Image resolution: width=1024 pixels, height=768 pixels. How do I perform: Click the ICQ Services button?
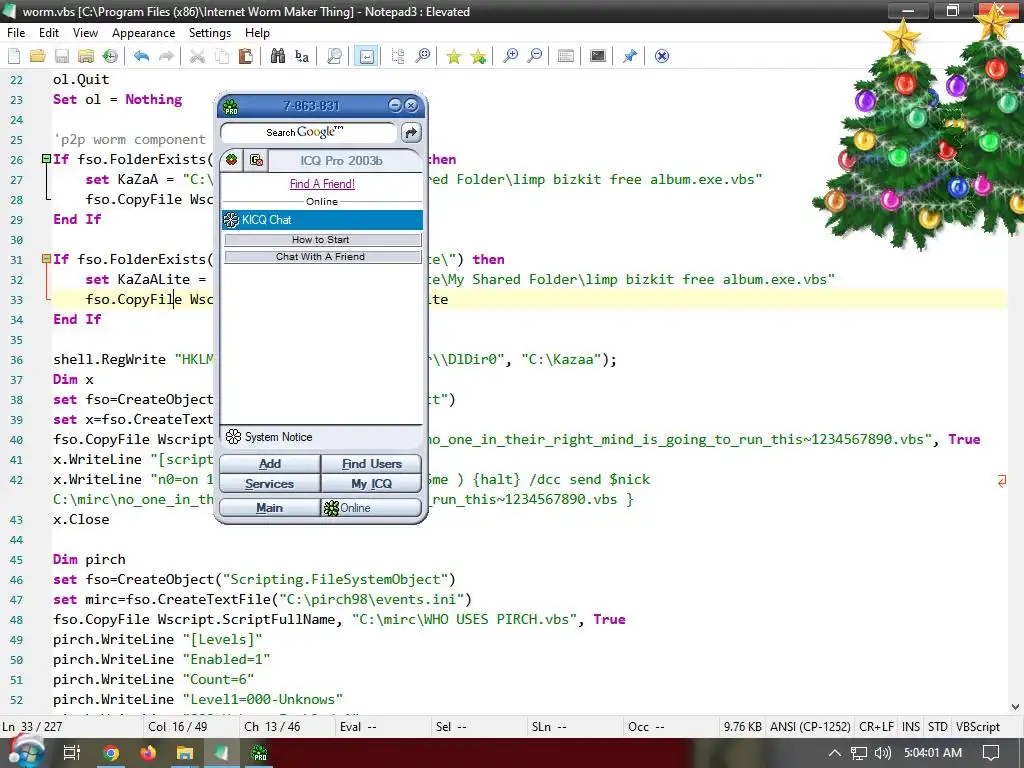[270, 484]
